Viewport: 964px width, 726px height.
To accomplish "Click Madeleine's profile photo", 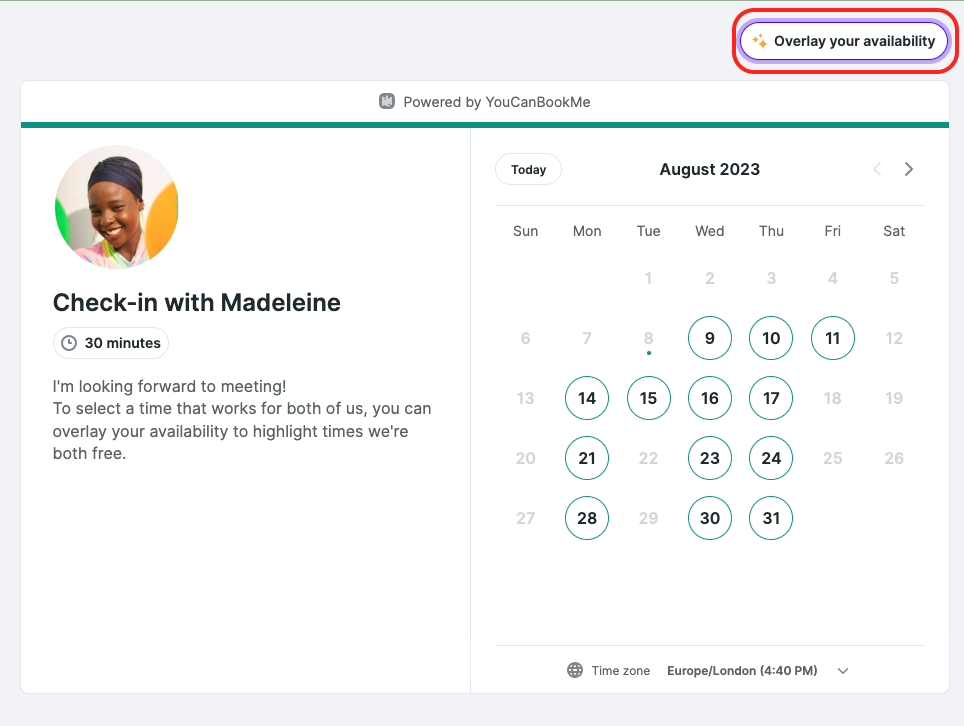I will click(x=117, y=207).
